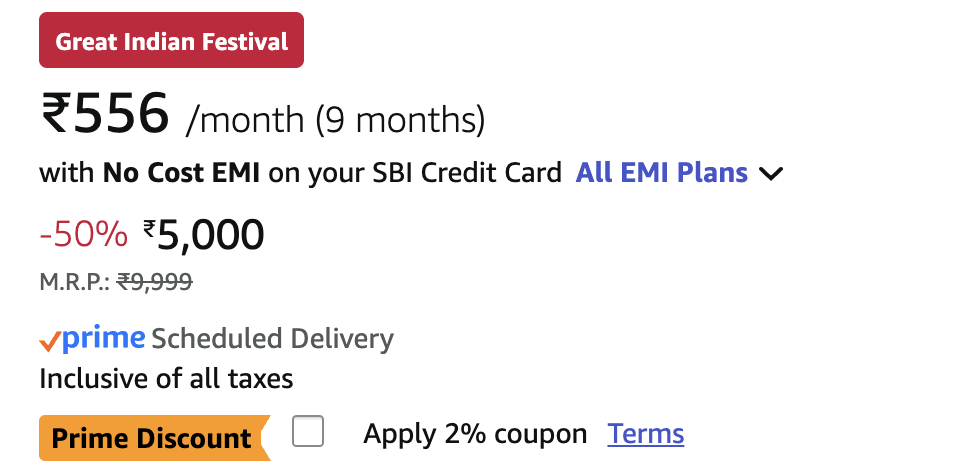Screen dimensions: 966x474
Task: Click the Apply 2% coupon label
Action: pyautogui.click(x=475, y=434)
